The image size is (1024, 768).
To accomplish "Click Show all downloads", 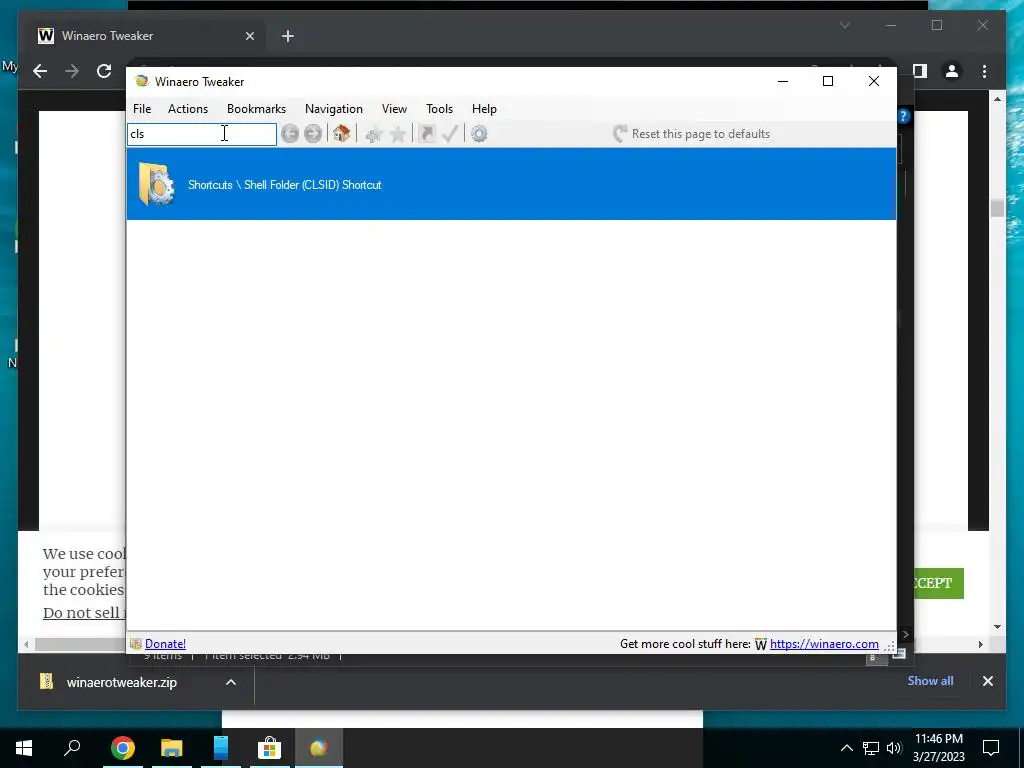I will click(930, 680).
